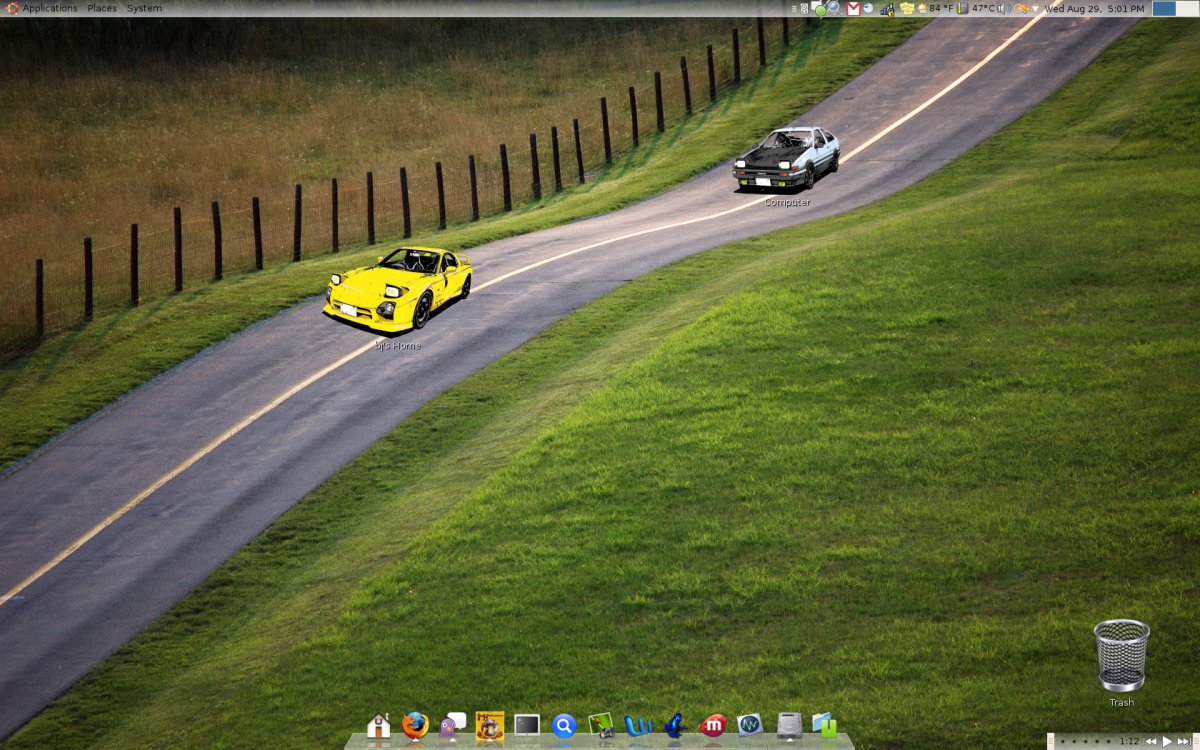1200x750 pixels.
Task: Click the 1:12 track time display
Action: pos(1129,741)
